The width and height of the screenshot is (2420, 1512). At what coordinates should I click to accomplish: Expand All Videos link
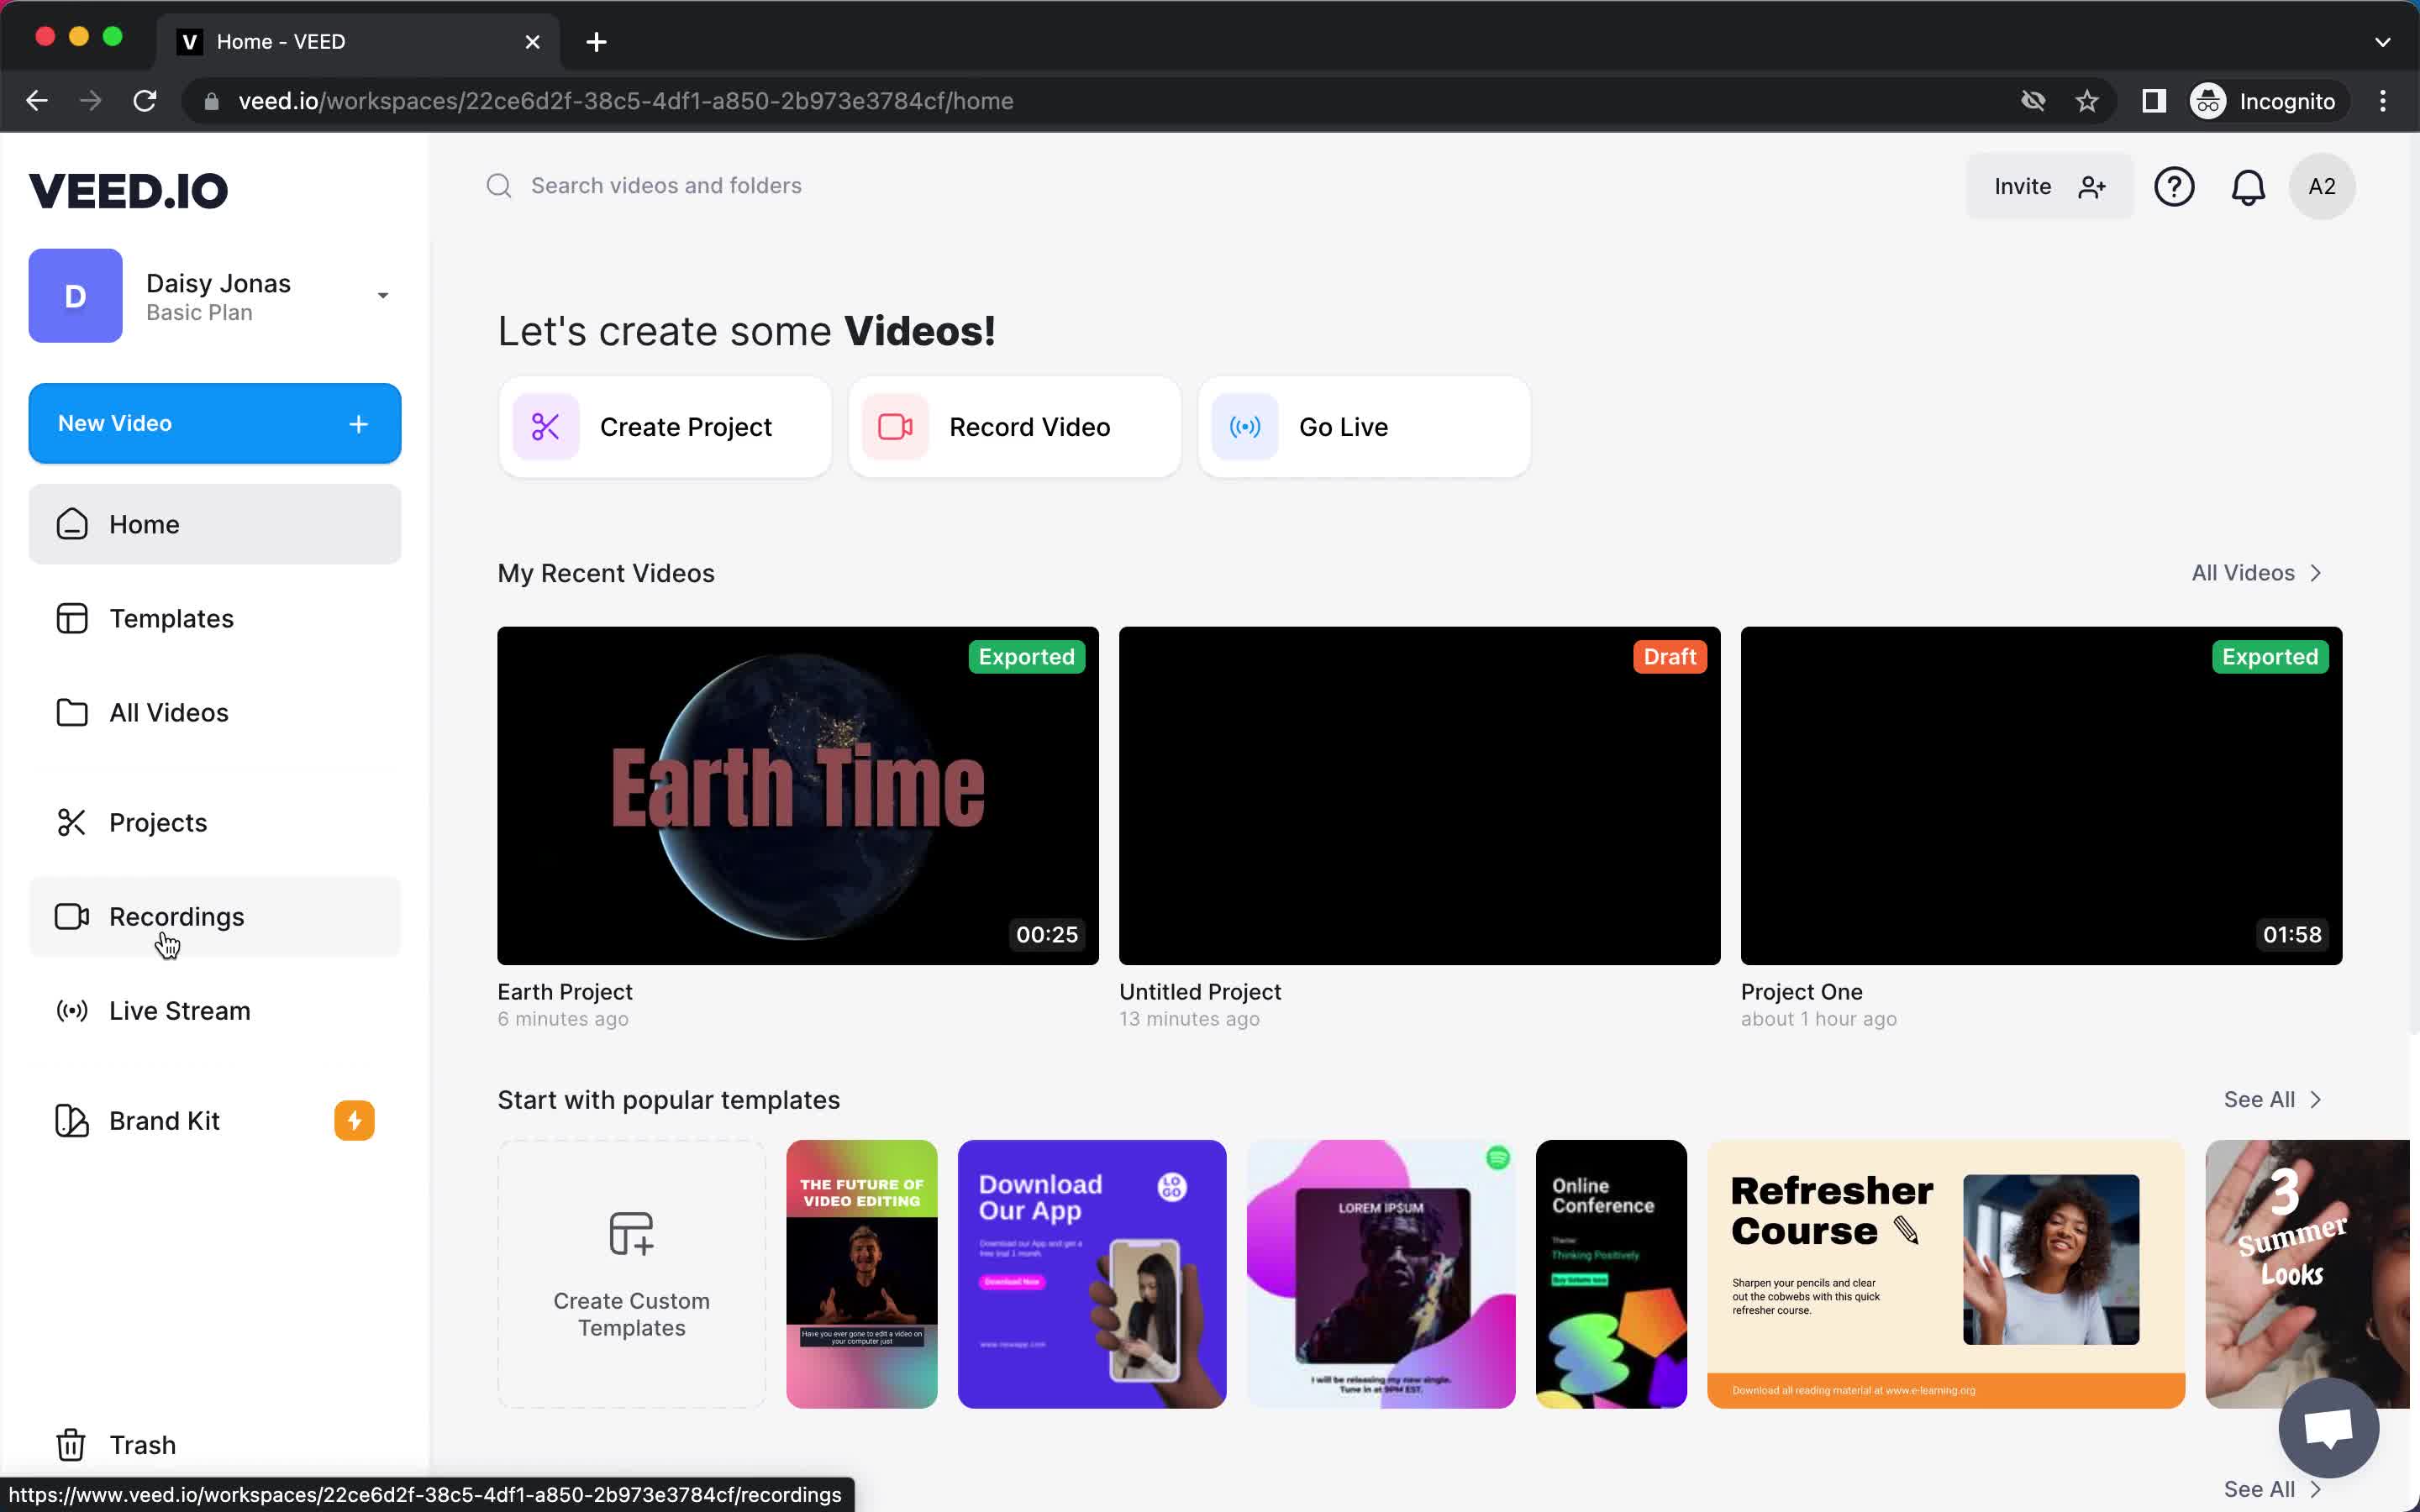[2256, 571]
